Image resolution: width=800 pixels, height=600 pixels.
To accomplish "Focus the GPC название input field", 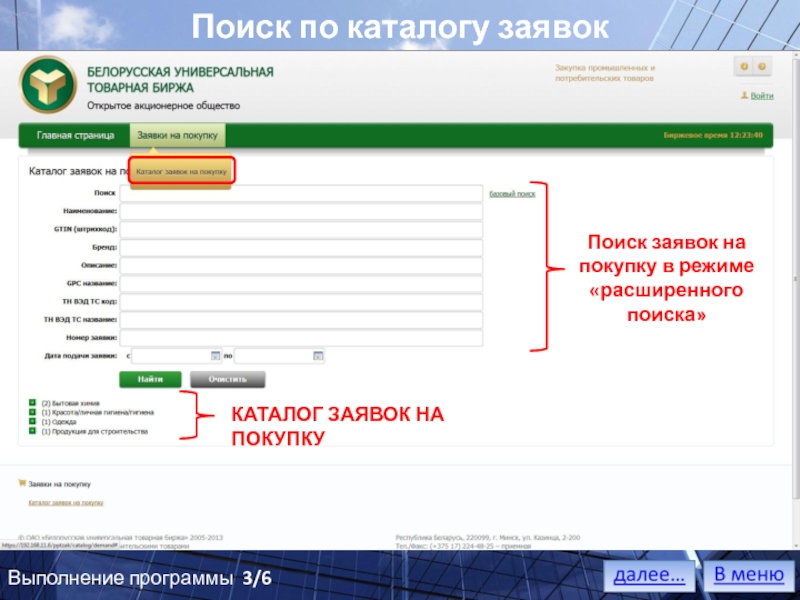I will [x=301, y=284].
